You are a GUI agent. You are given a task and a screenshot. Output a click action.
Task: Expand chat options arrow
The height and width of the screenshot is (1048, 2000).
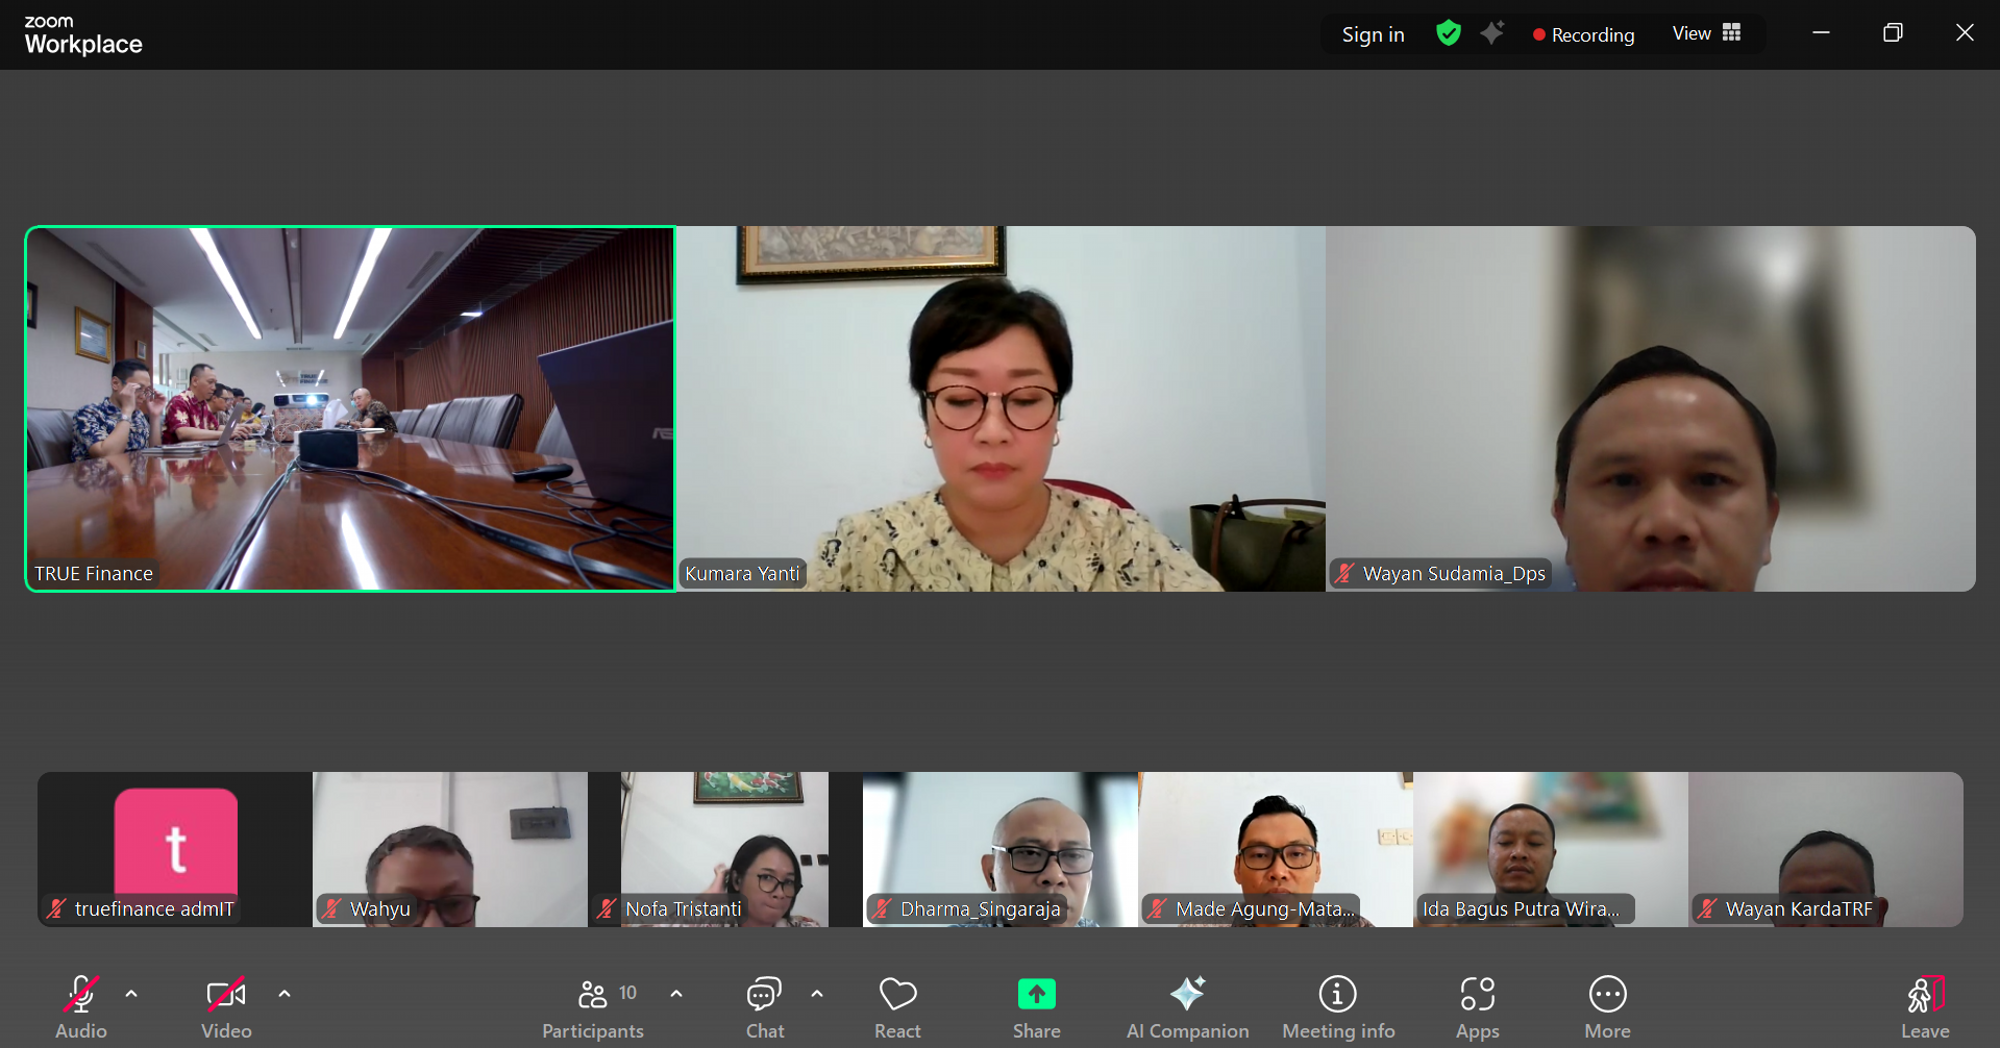tap(817, 994)
